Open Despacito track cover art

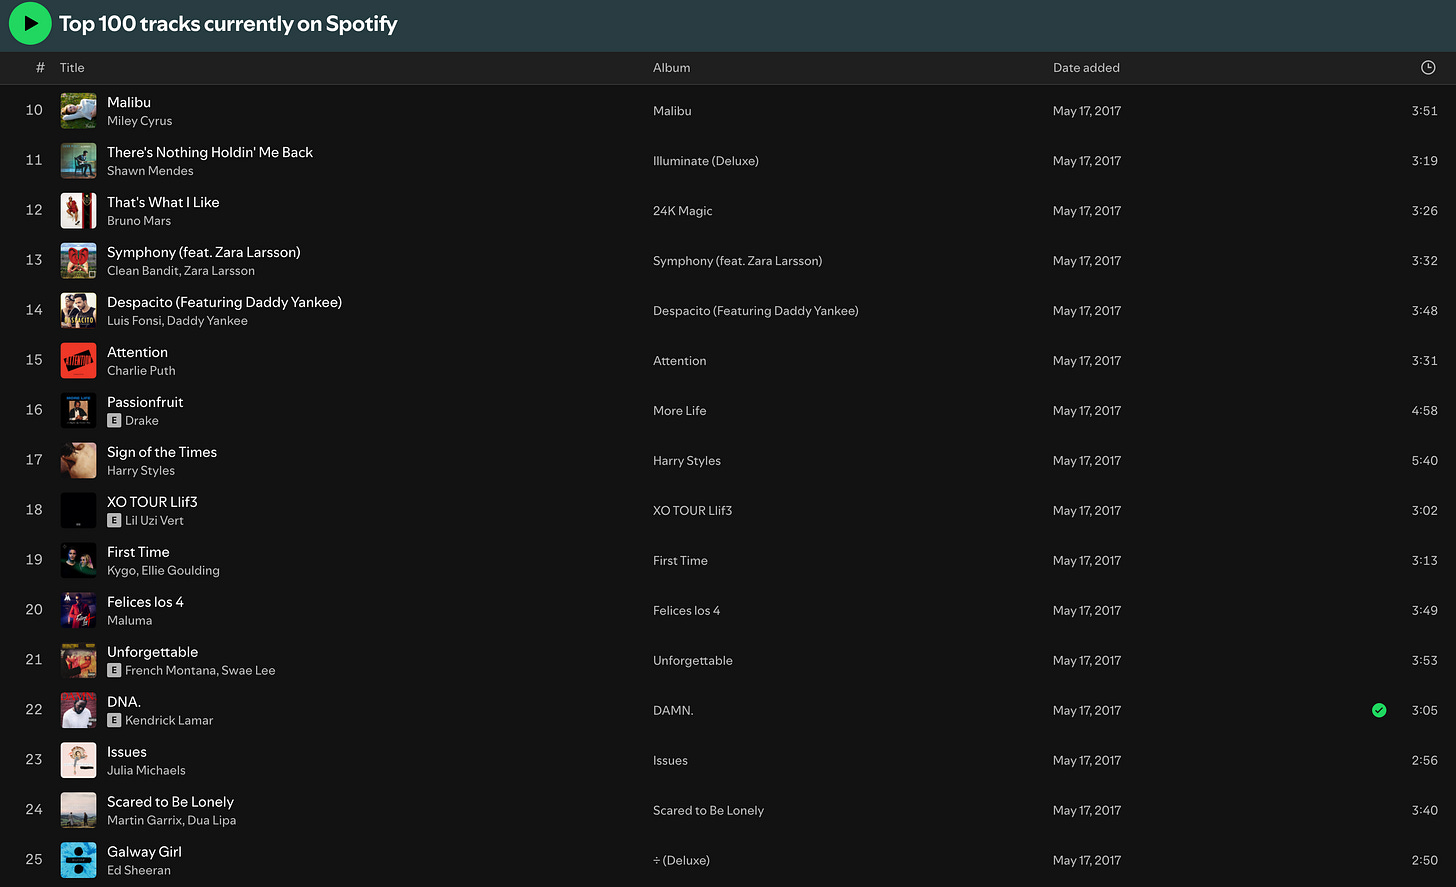(x=79, y=311)
